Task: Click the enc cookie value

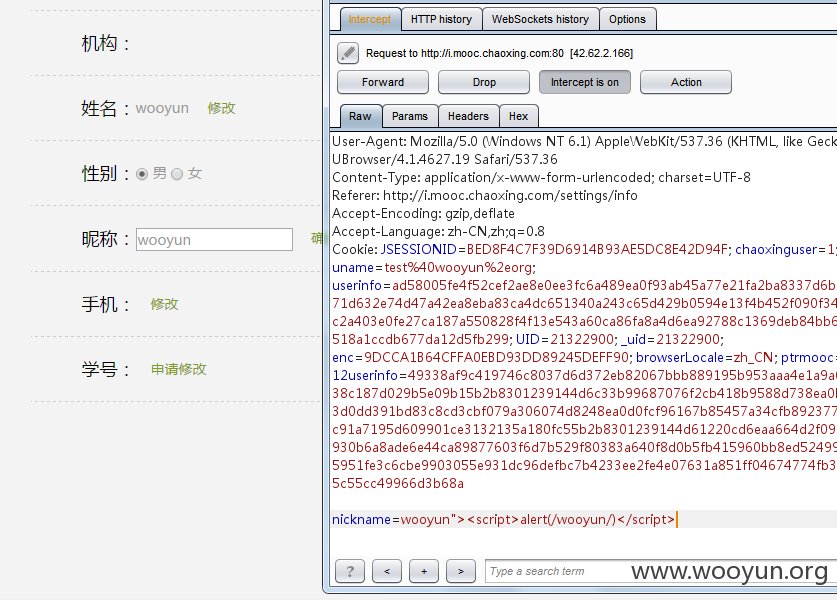Action: point(496,358)
